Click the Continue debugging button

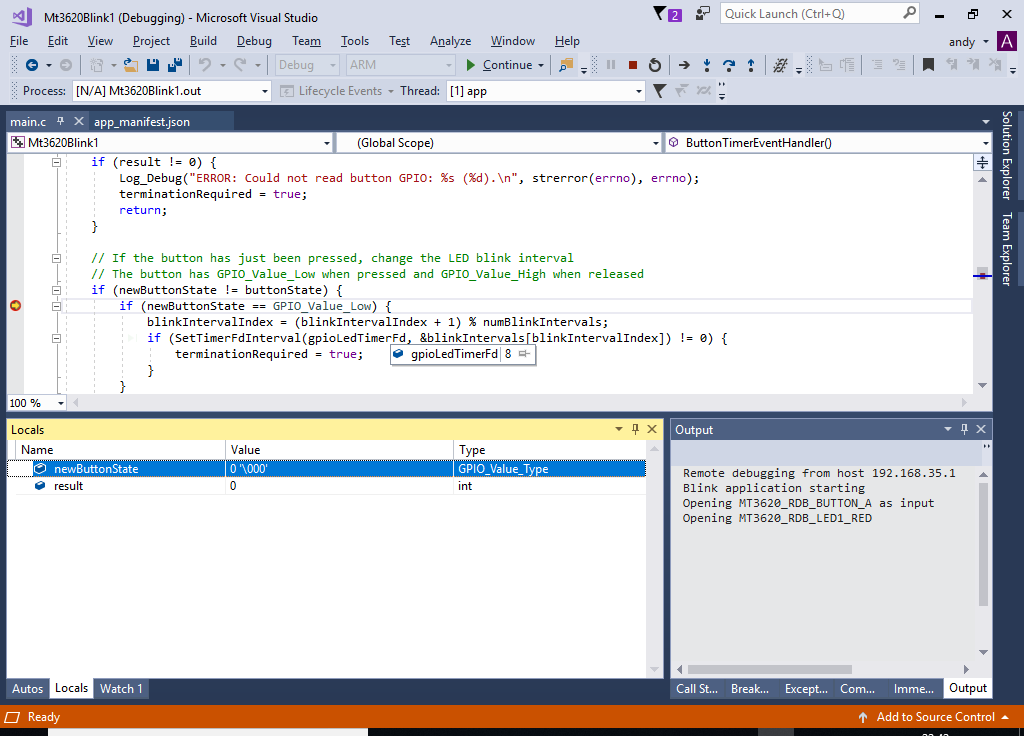pos(498,65)
